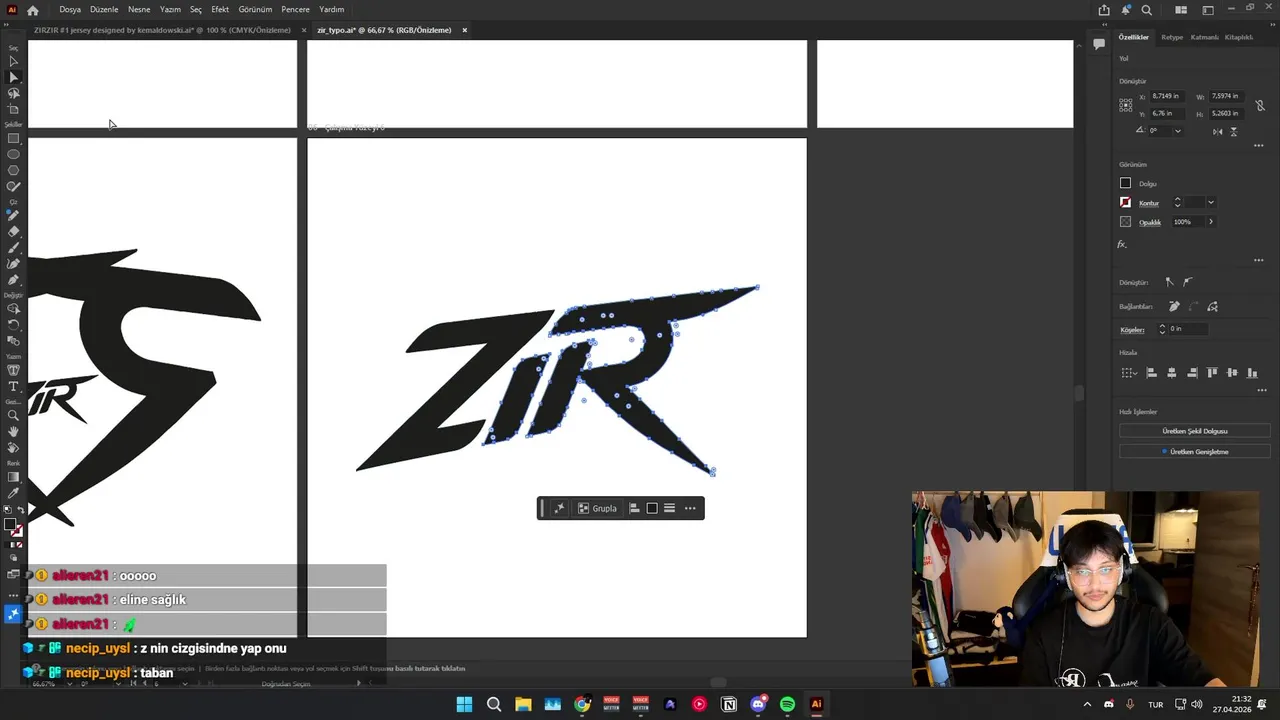1280x720 pixels.
Task: Click Üretken Genişletme button
Action: (1194, 452)
